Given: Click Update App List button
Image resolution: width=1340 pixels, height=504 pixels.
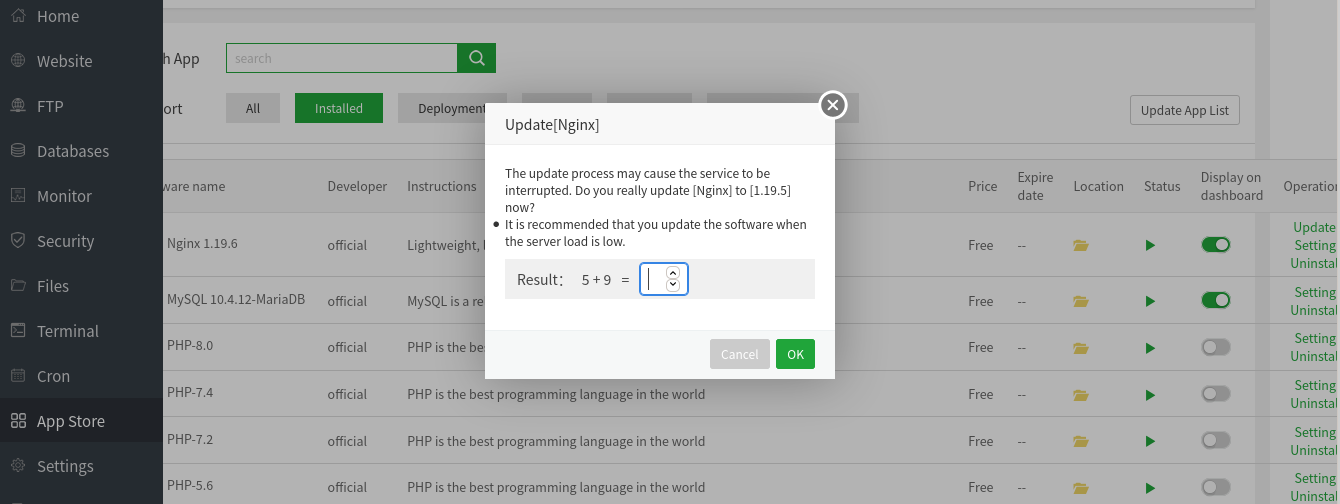Looking at the screenshot, I should point(1185,110).
